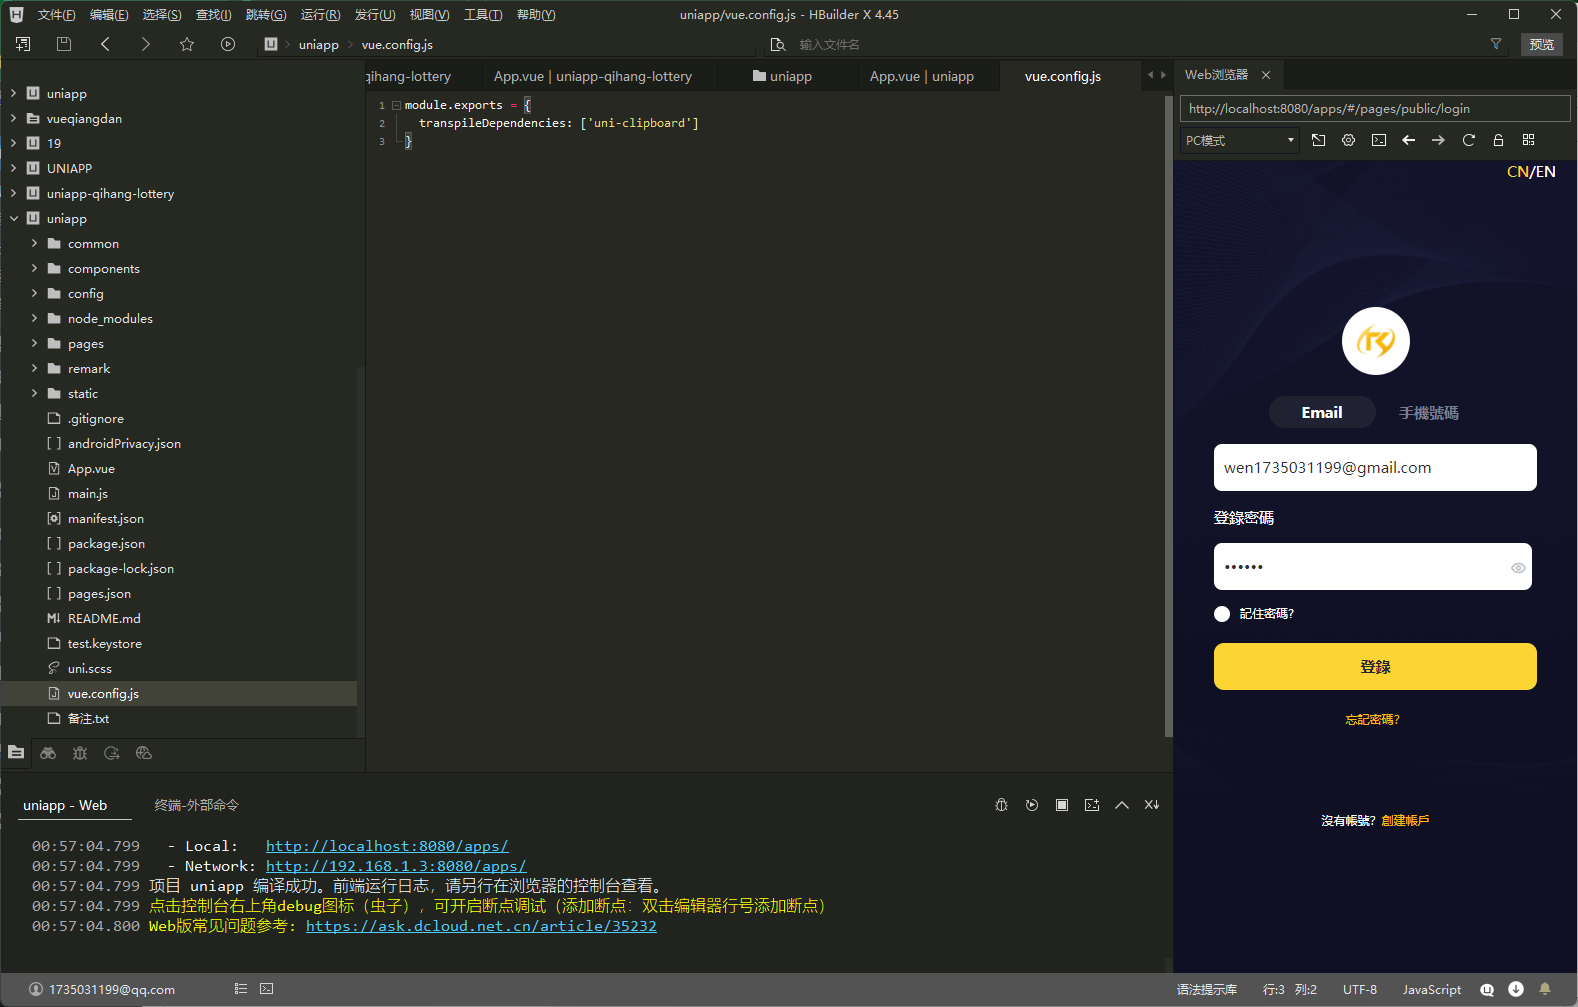Click the cloud globe panel icon
This screenshot has width=1578, height=1007.
click(144, 753)
